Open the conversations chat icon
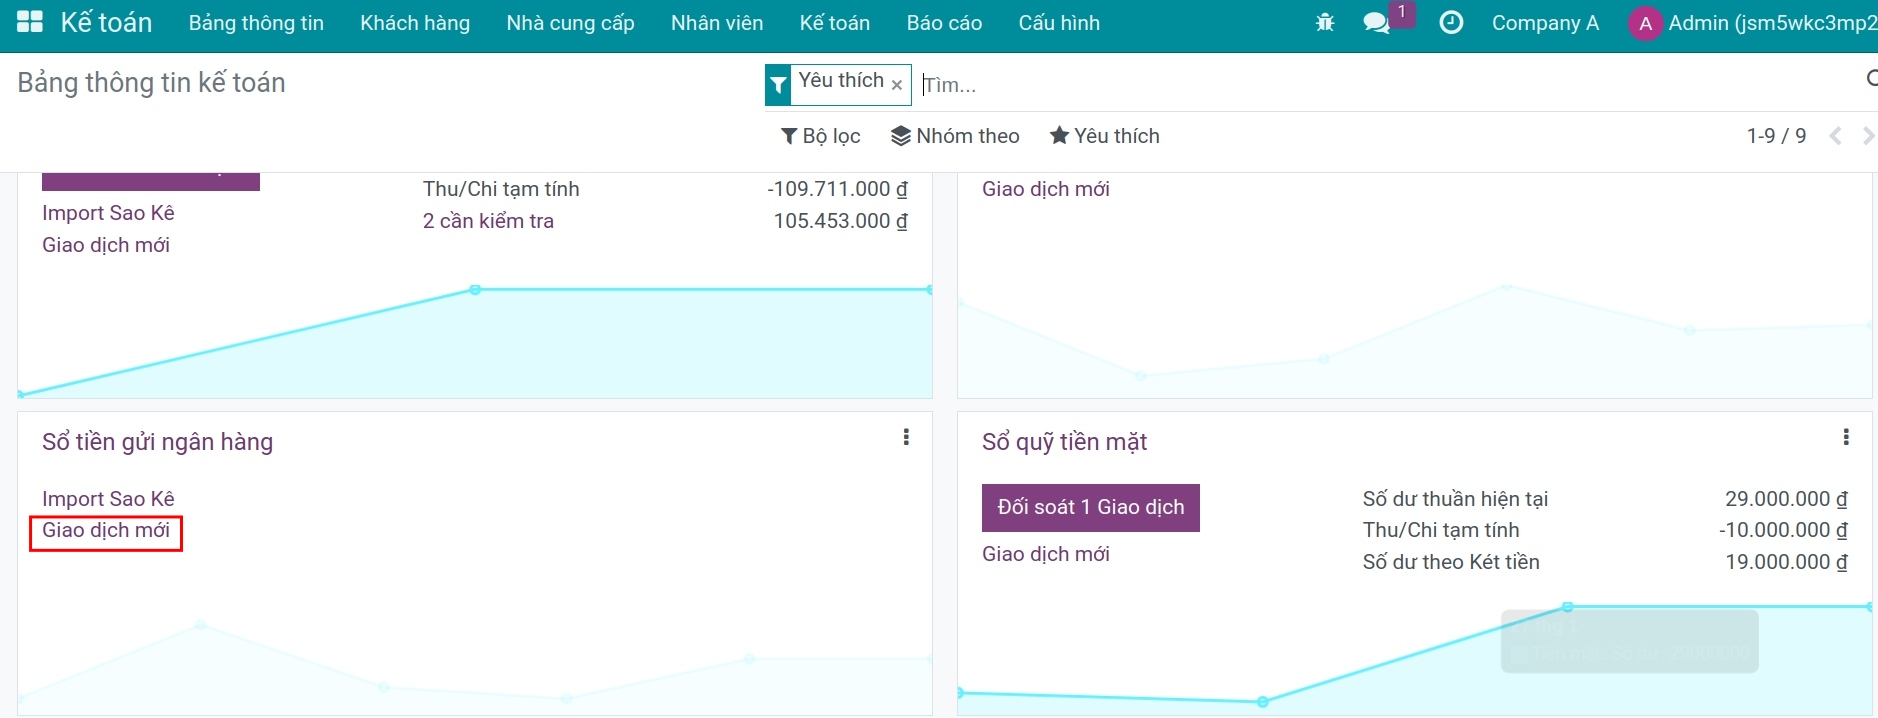Screen dimensions: 1878x718 pos(1376,22)
